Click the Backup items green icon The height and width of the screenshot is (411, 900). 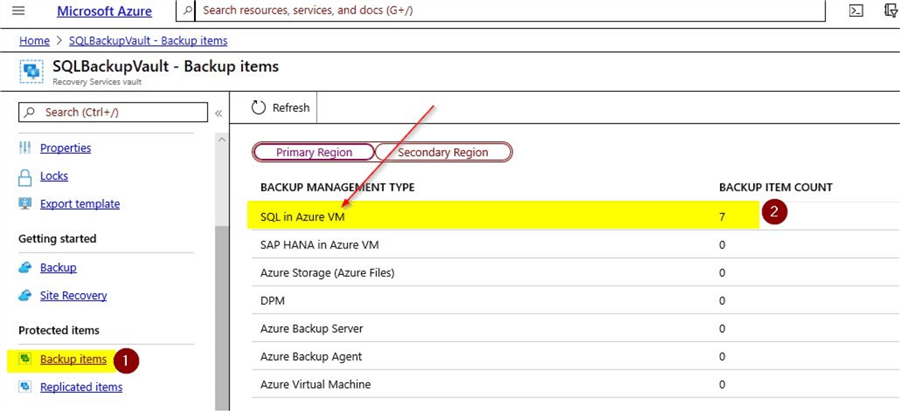point(25,359)
